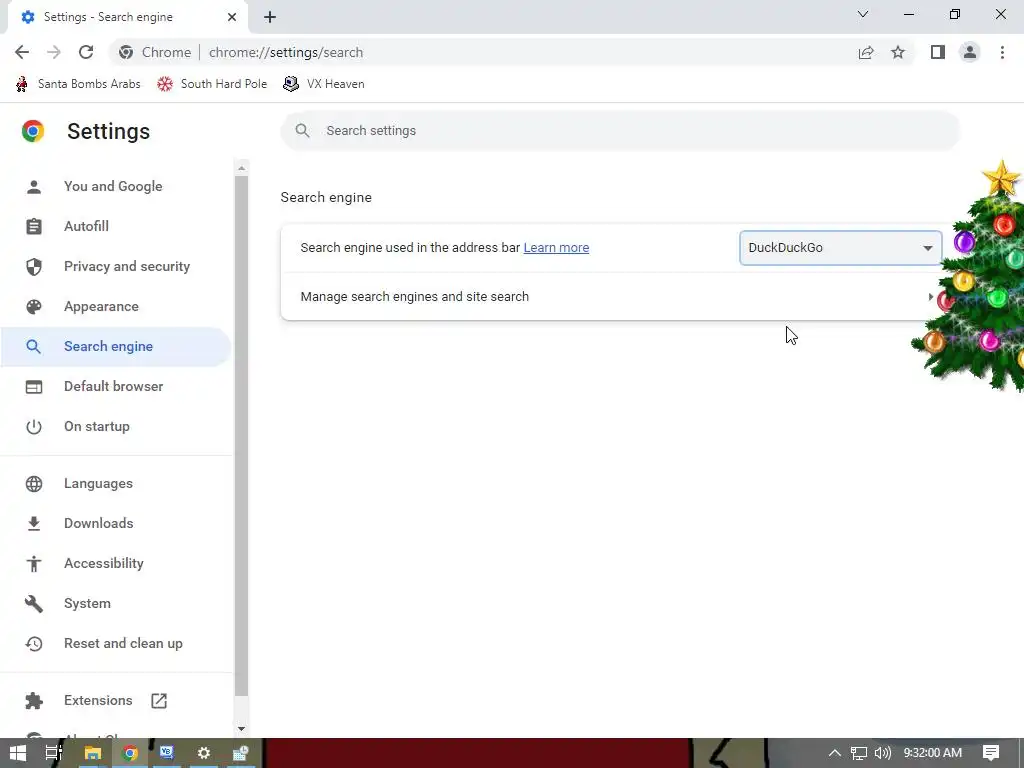Viewport: 1024px width, 768px height.
Task: Open the Windows Start menu
Action: 18,753
